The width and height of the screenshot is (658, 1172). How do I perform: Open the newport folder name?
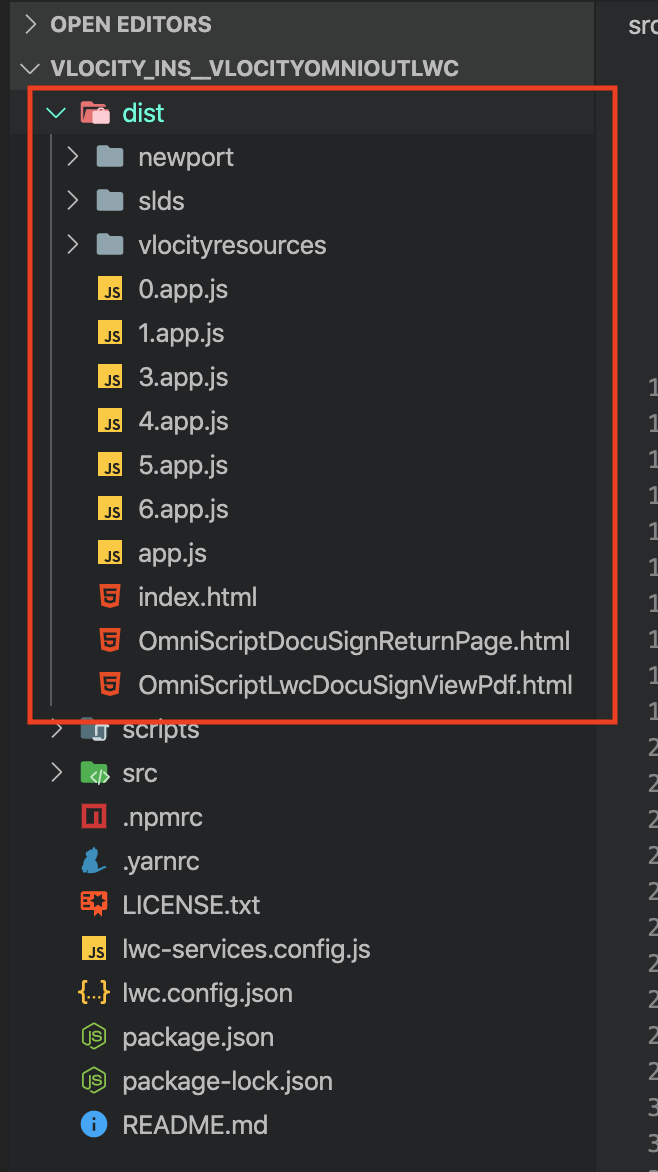click(x=186, y=157)
